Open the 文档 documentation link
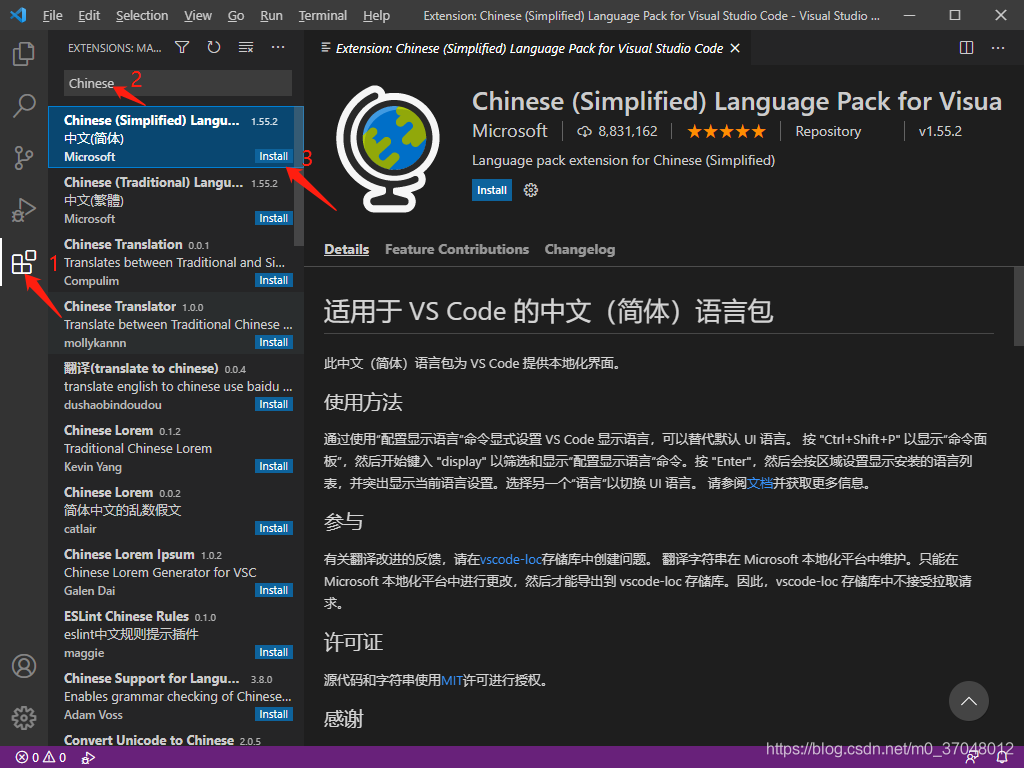This screenshot has height=768, width=1024. tap(760, 483)
